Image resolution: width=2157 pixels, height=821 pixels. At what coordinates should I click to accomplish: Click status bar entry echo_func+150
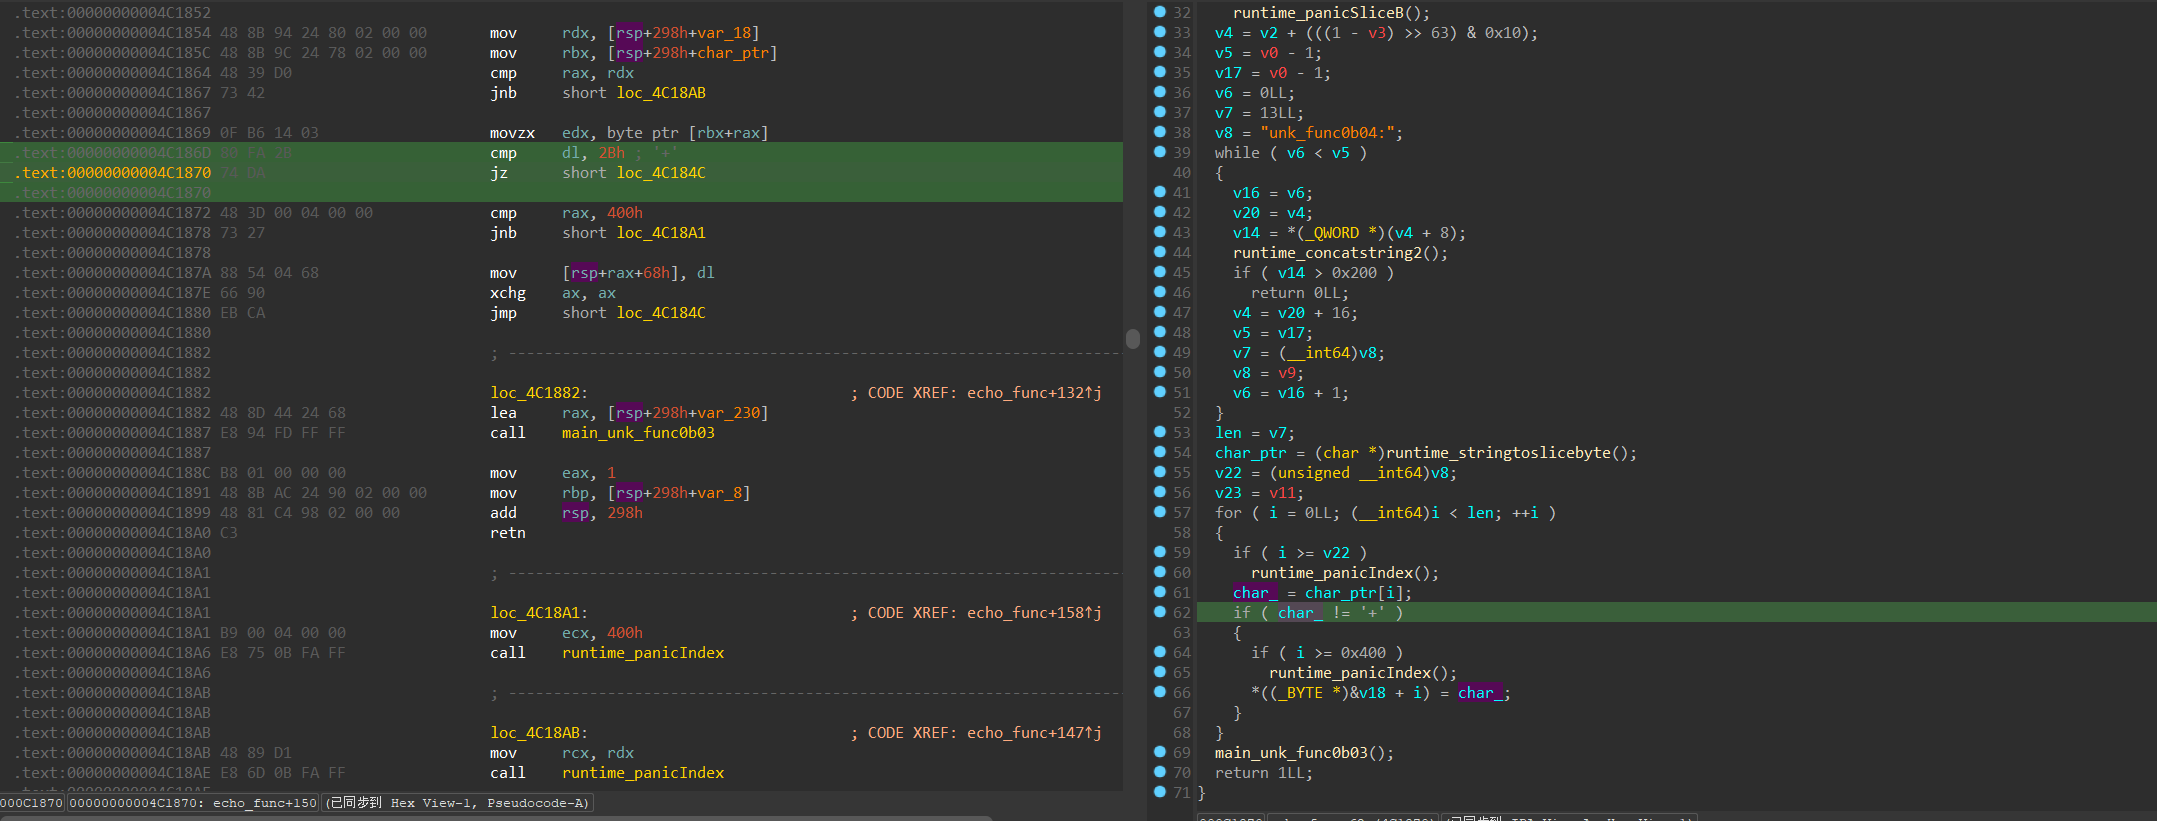point(264,803)
